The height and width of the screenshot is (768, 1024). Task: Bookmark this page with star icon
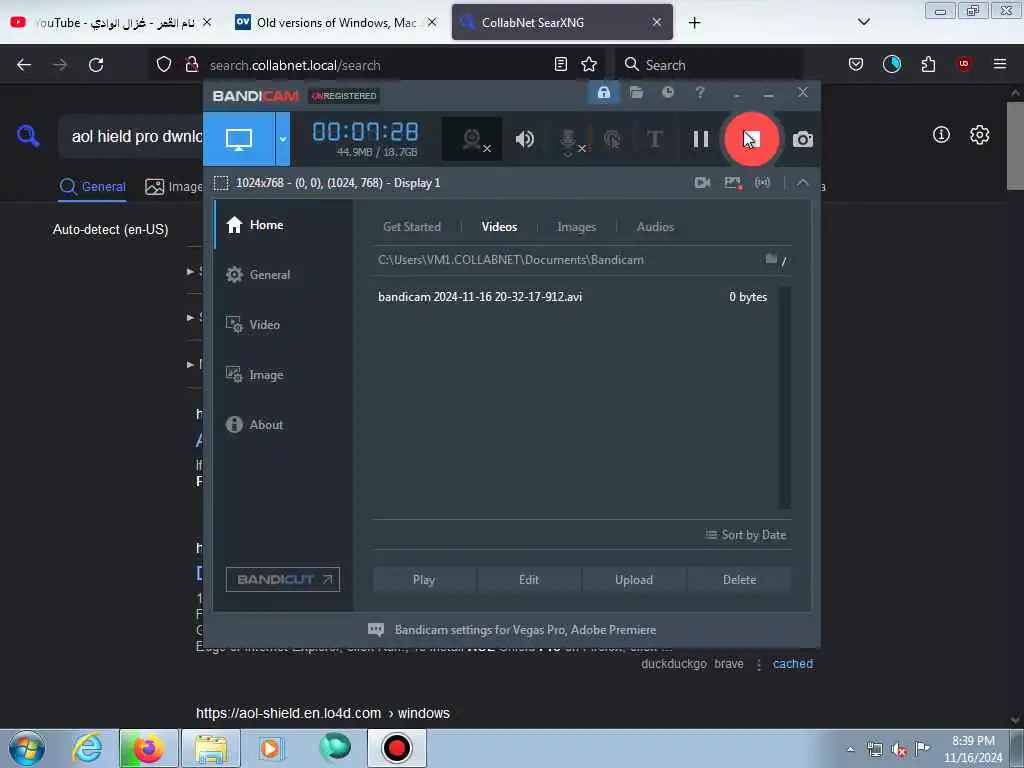pos(589,65)
